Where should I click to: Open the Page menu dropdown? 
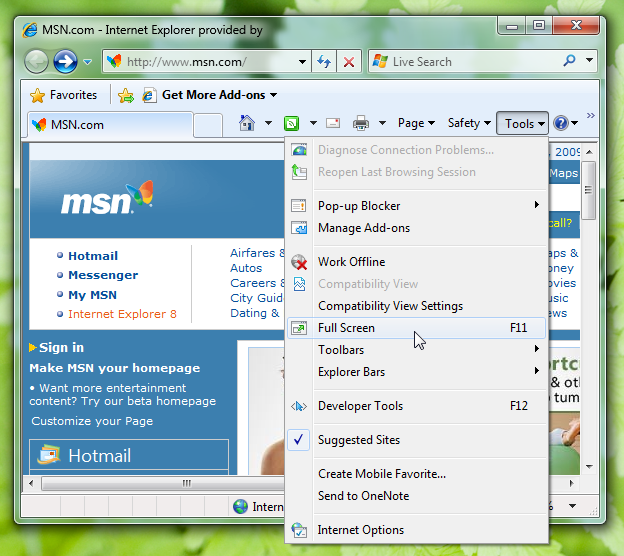(416, 123)
